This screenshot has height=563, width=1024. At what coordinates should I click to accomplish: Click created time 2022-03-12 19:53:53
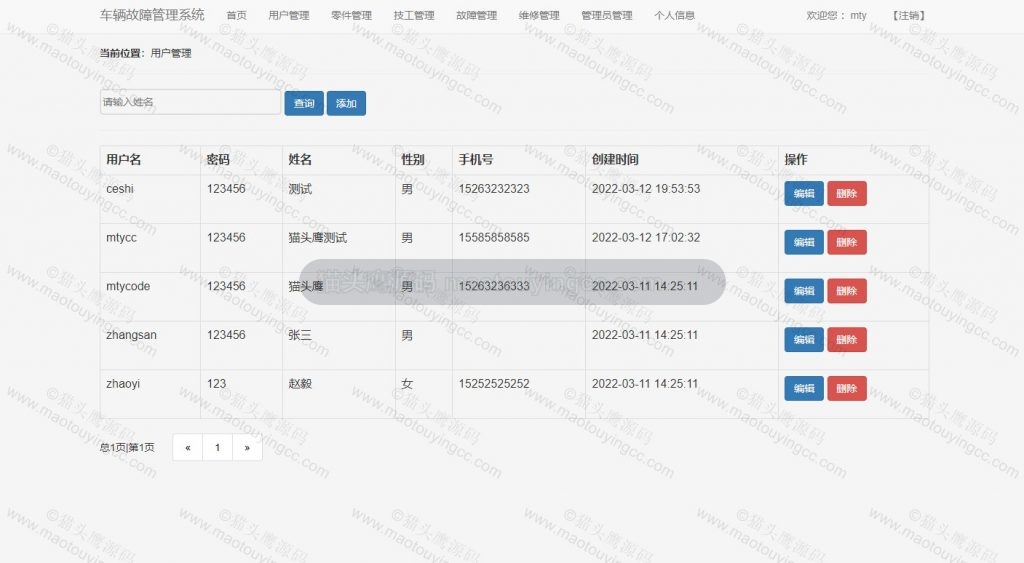[646, 189]
